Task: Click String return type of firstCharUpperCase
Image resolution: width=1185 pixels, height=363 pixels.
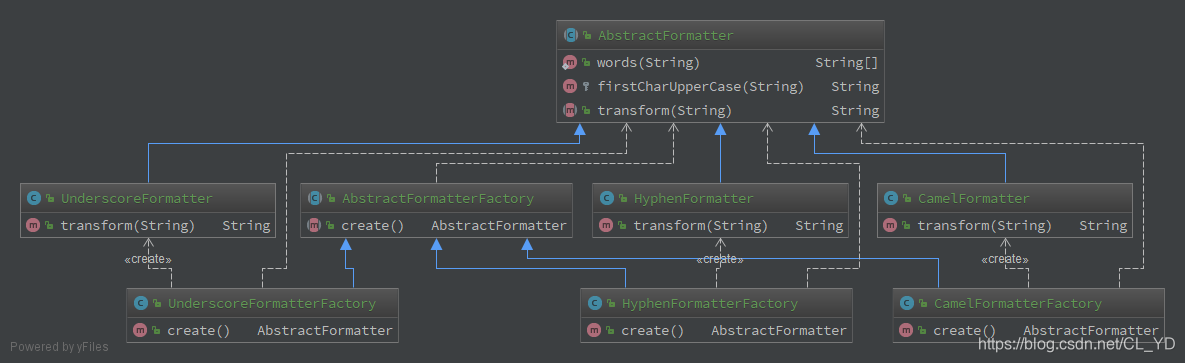Action: (855, 86)
